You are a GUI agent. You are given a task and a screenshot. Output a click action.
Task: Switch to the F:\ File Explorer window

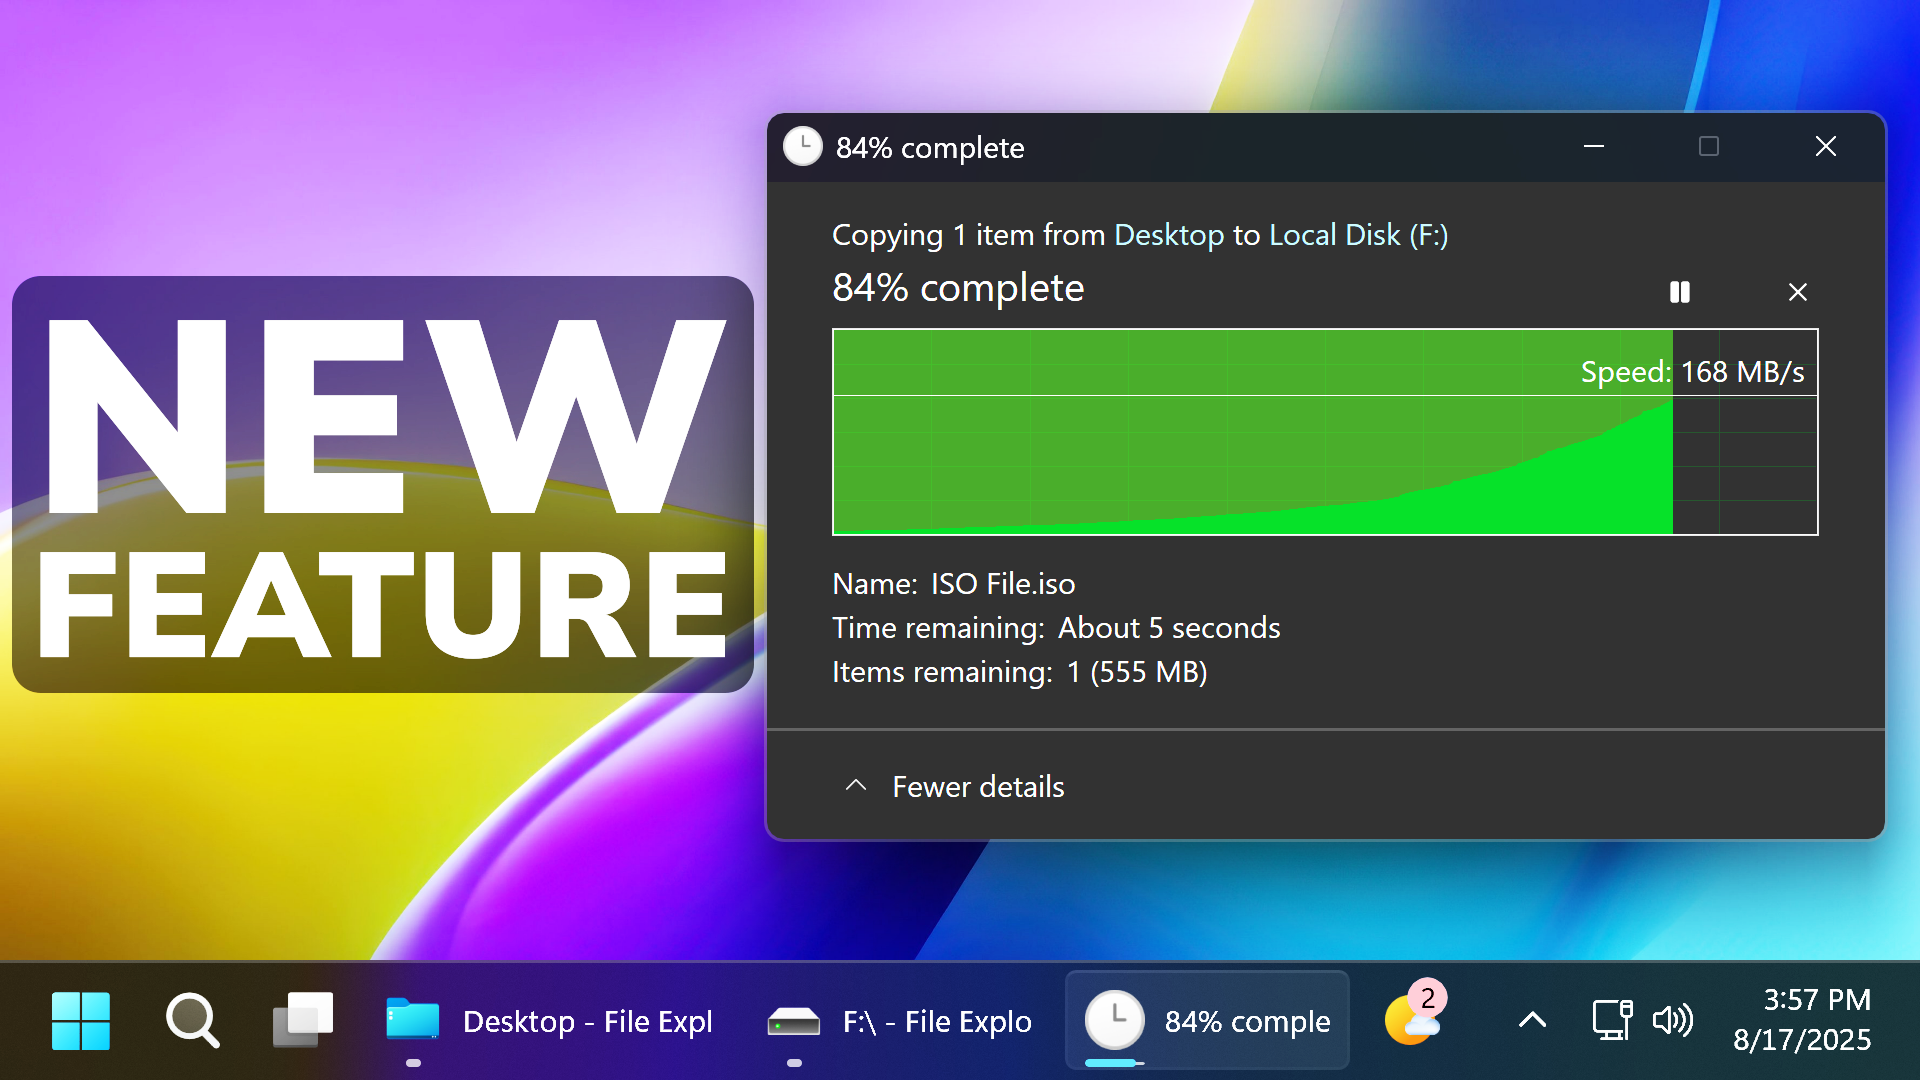[x=900, y=1021]
